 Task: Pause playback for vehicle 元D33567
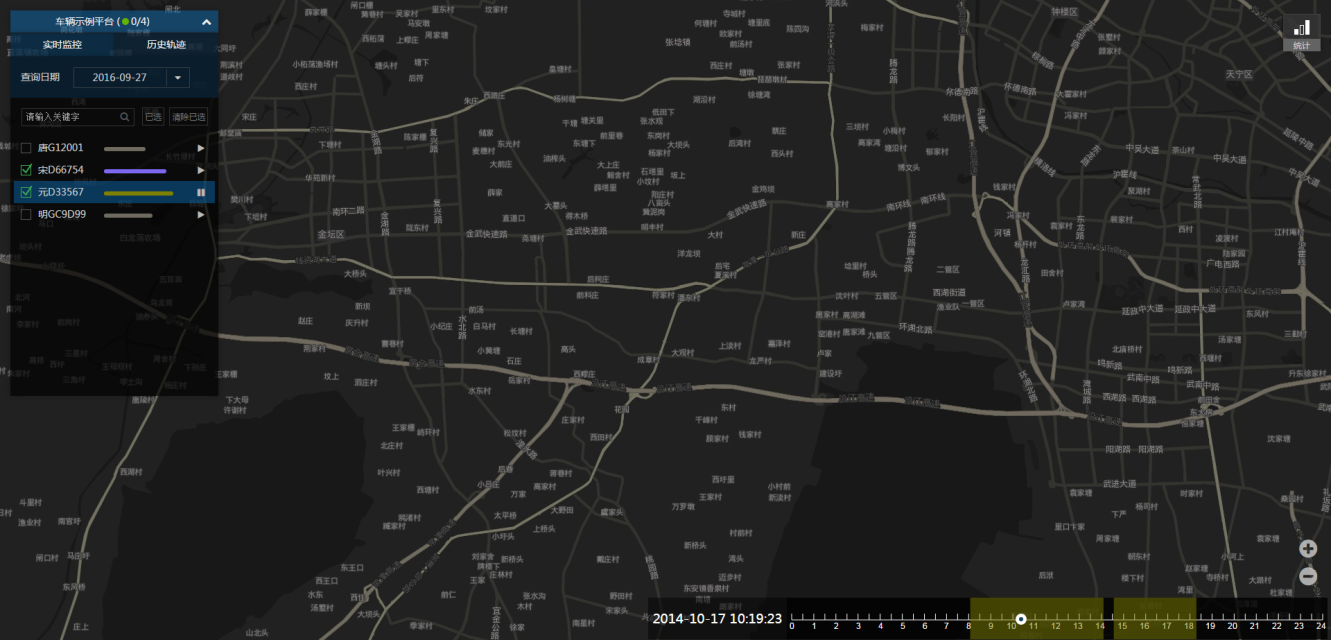(201, 192)
